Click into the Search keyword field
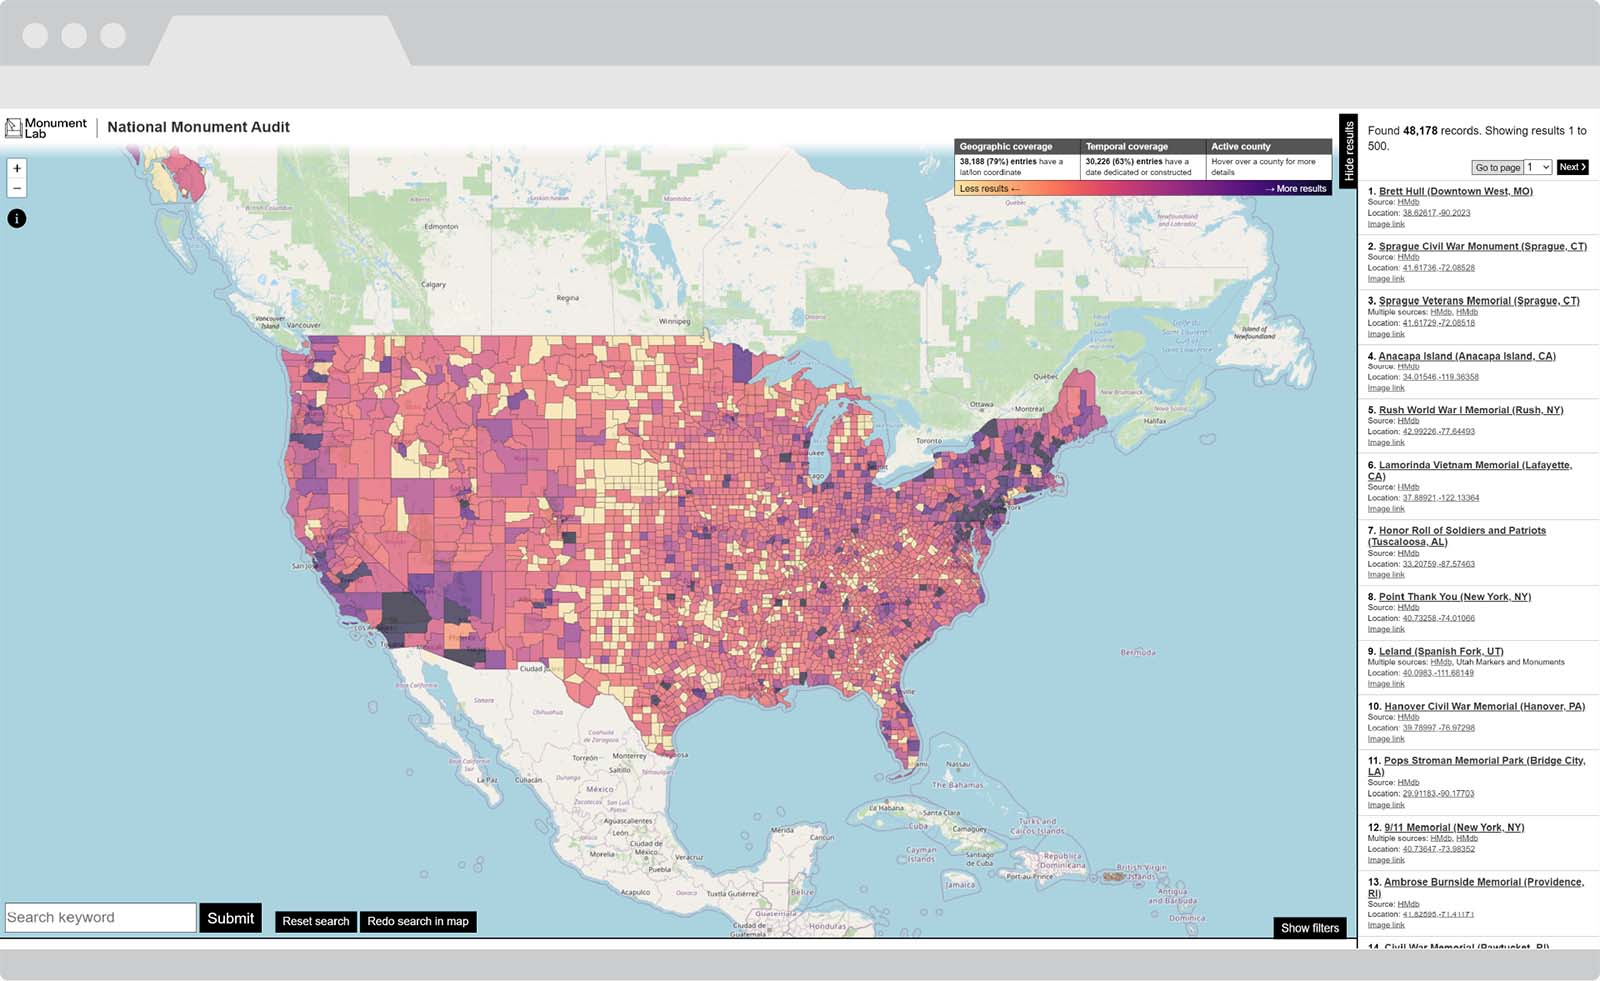Image resolution: width=1600 pixels, height=981 pixels. click(100, 917)
